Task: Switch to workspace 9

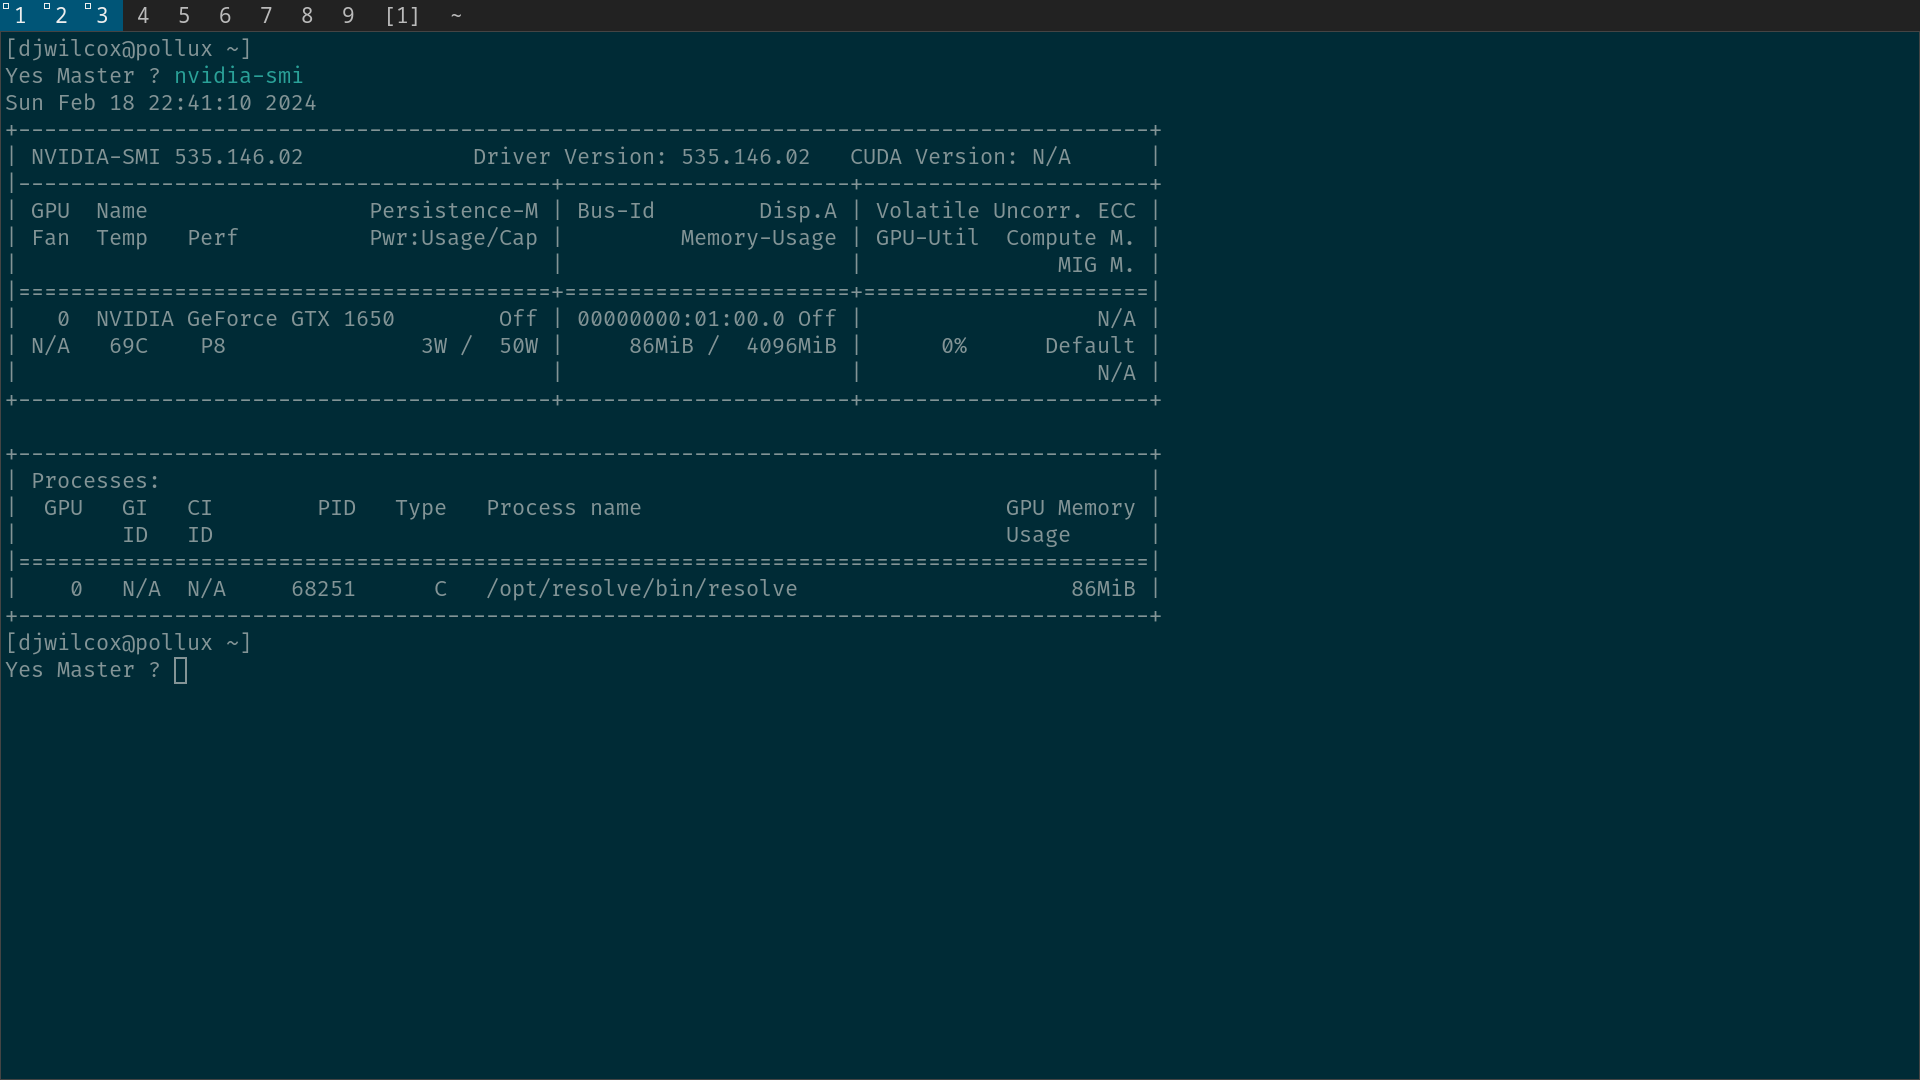Action: point(348,15)
